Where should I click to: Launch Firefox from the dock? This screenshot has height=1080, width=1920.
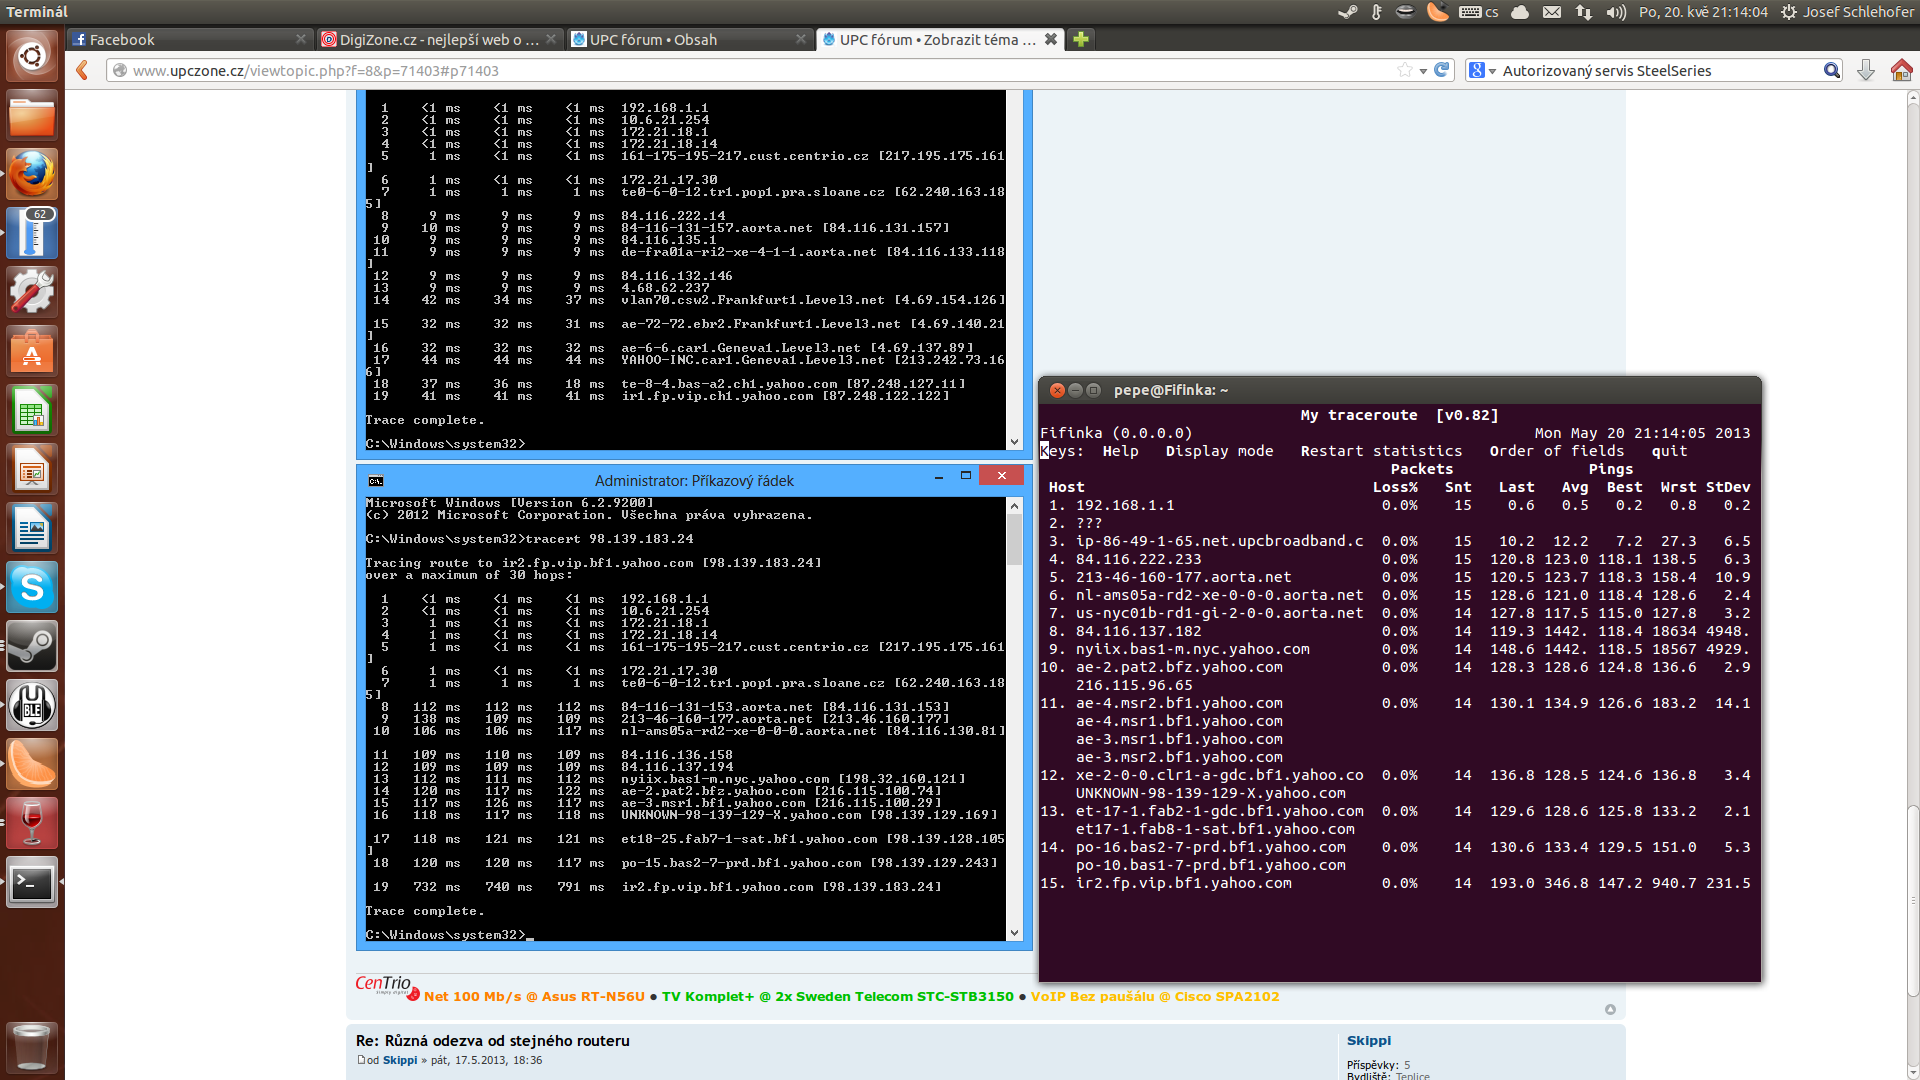(32, 174)
